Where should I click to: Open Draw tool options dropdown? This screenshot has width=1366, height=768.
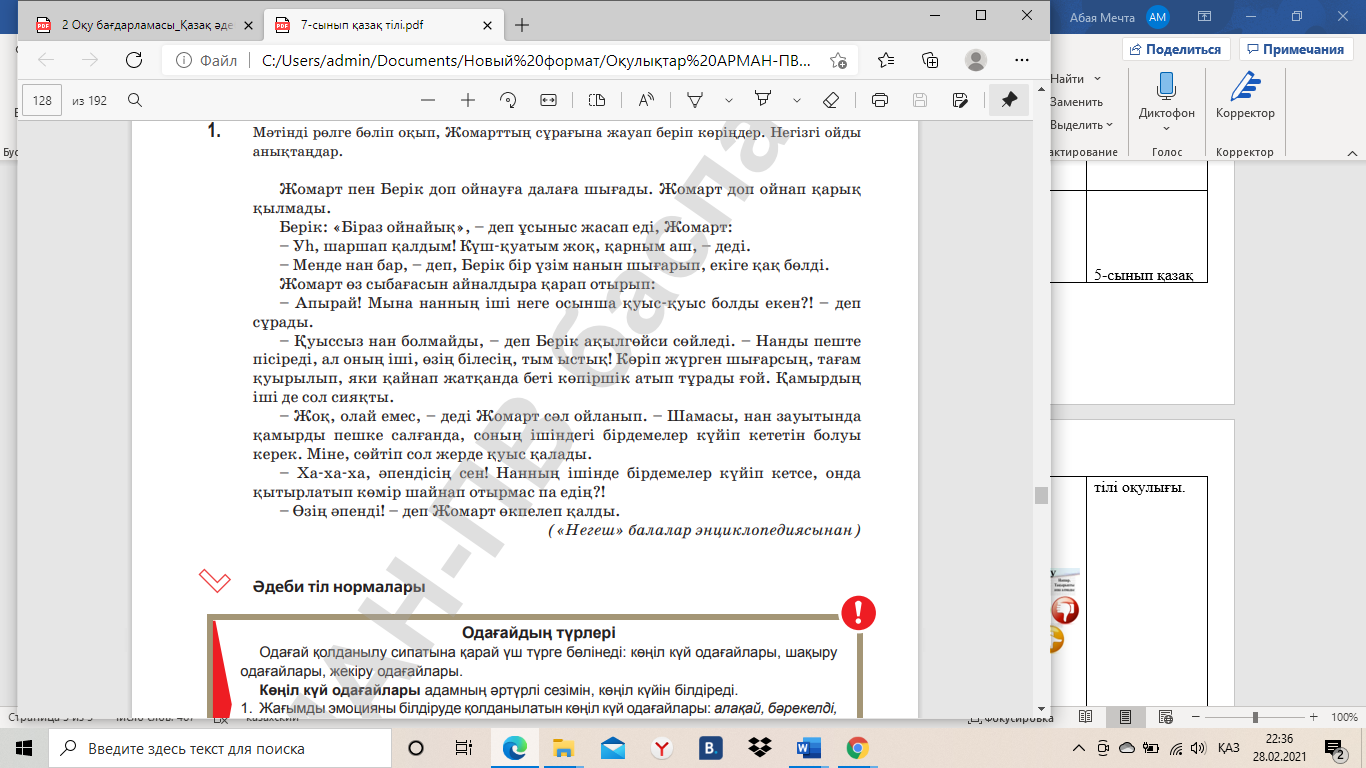point(729,100)
